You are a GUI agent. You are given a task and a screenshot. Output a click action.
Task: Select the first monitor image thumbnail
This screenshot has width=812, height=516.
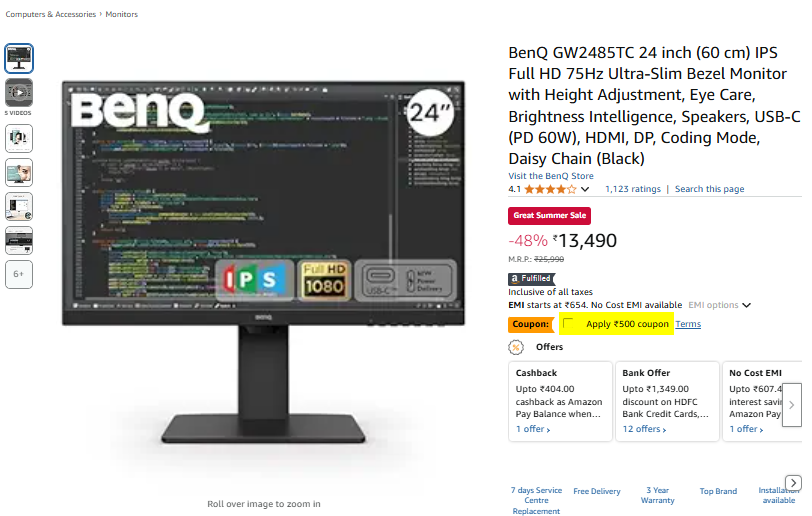coord(19,59)
